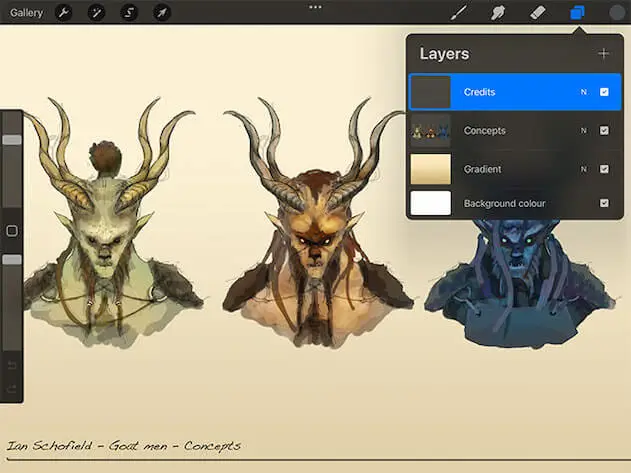
Task: Activate the Transform arrow tool
Action: pos(161,13)
